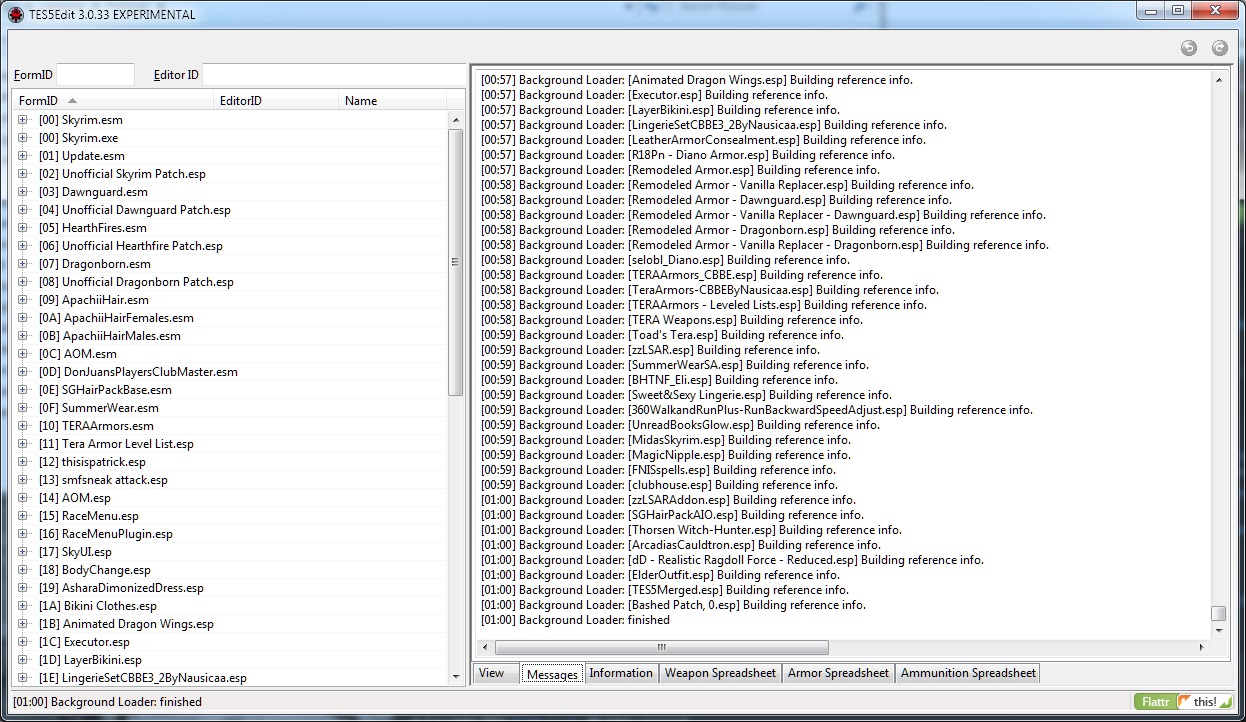Viewport: 1246px width, 722px height.
Task: Switch to the Armor Spreadsheet tab
Action: click(838, 673)
